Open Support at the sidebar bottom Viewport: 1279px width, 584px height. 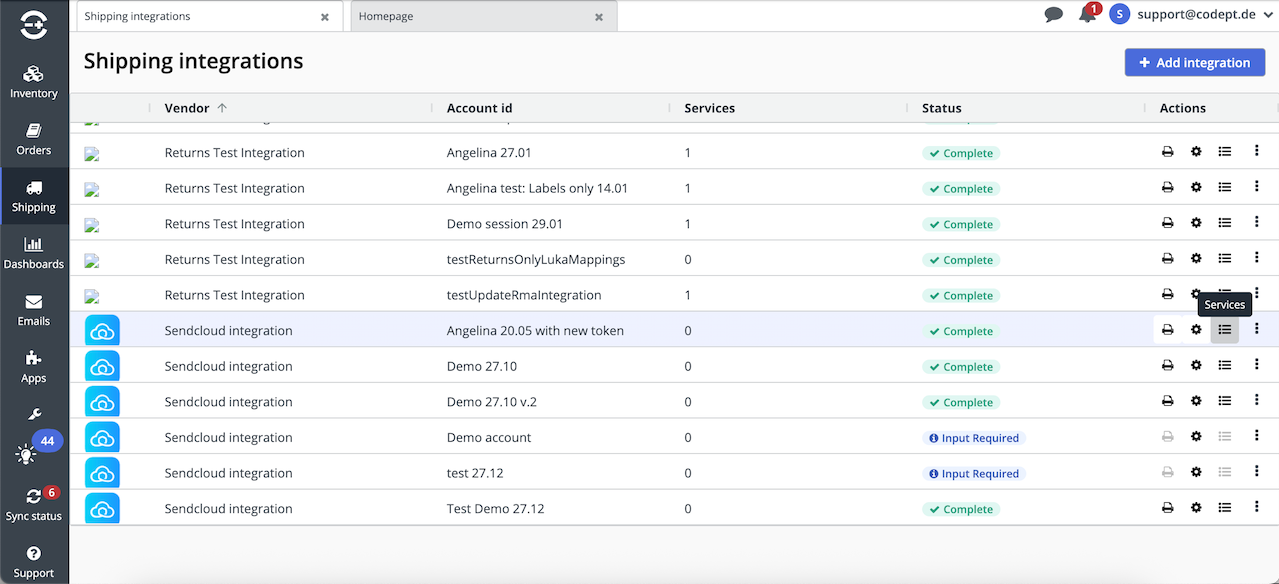34,563
